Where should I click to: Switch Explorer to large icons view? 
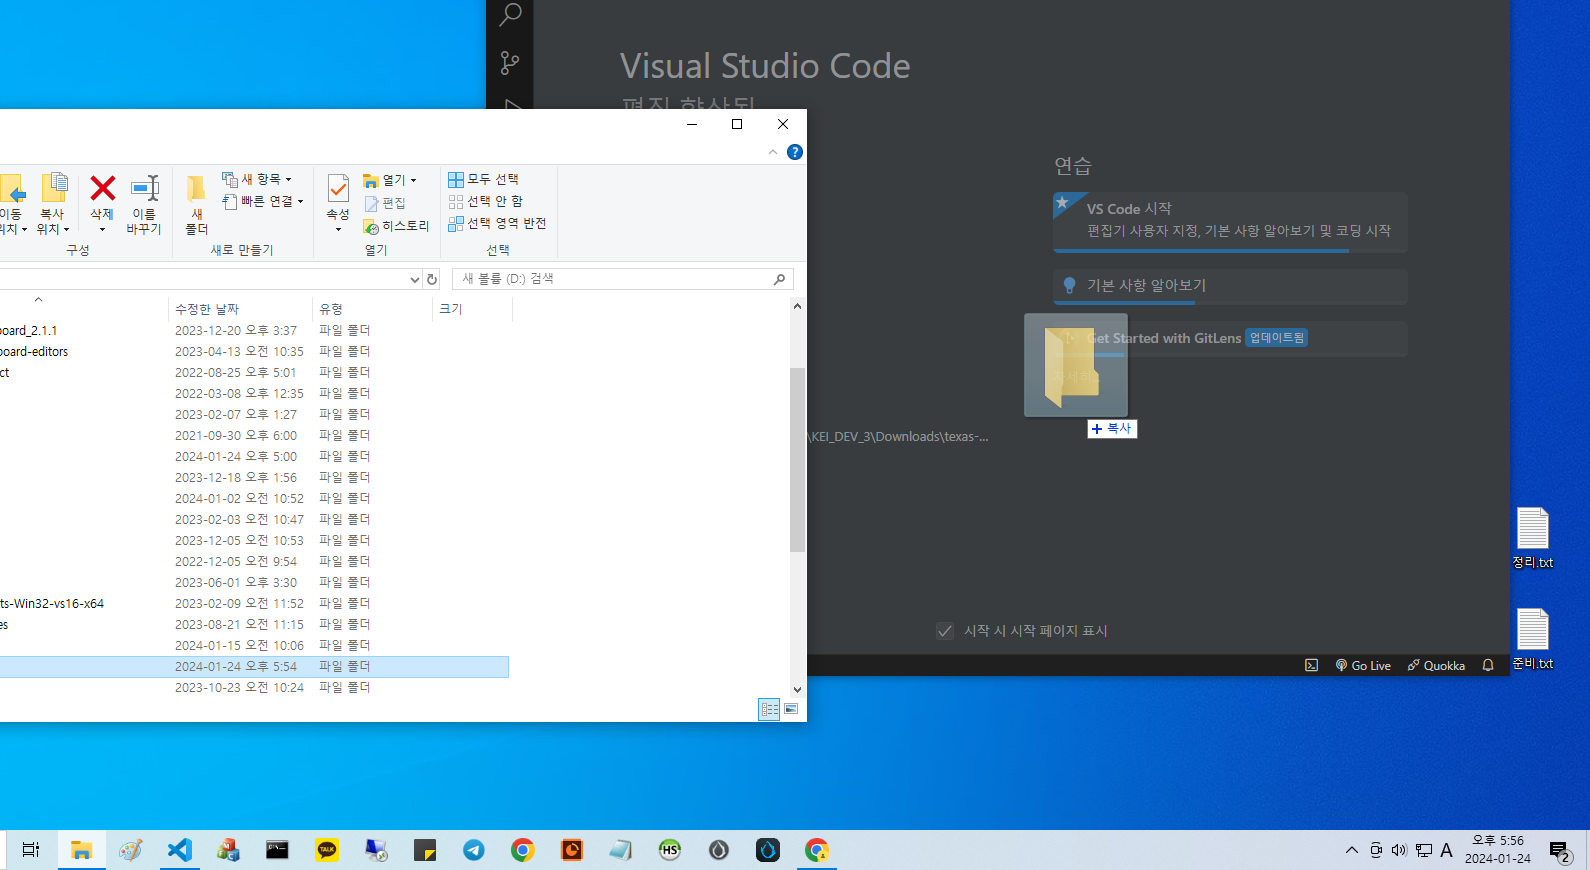click(791, 709)
